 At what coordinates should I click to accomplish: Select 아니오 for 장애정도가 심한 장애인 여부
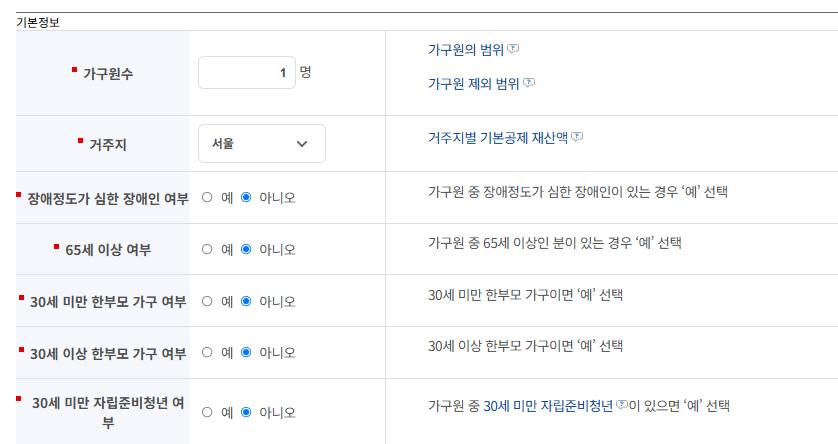[x=246, y=197]
